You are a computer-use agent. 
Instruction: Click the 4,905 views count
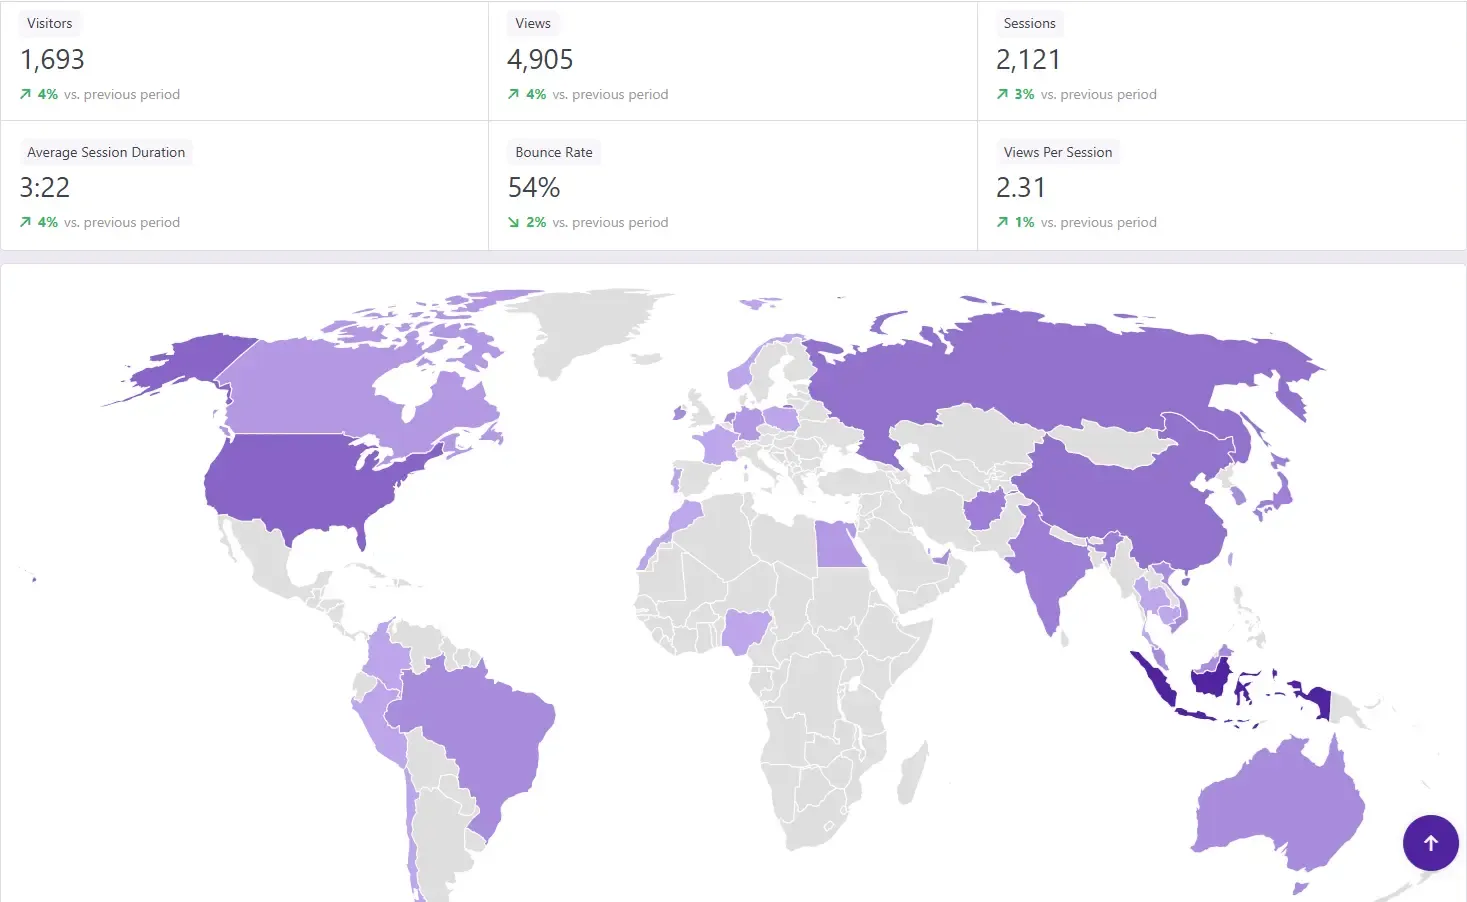(x=540, y=60)
